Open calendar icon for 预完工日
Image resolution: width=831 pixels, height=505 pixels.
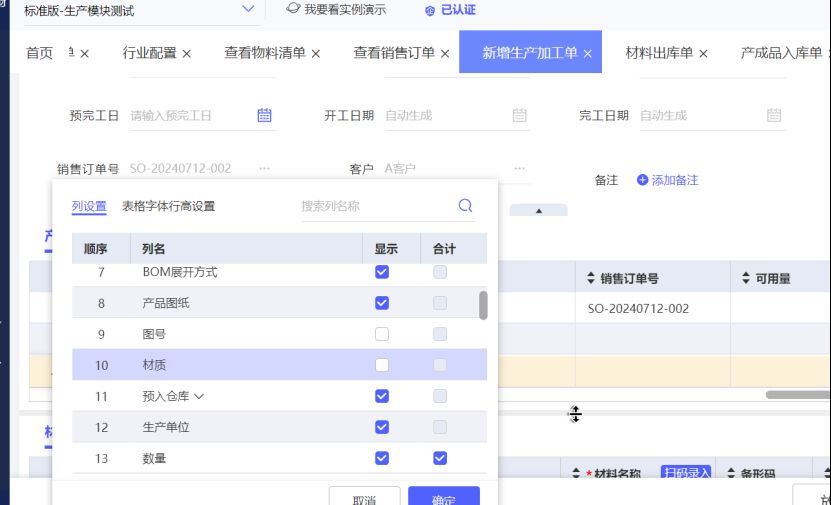pyautogui.click(x=264, y=115)
